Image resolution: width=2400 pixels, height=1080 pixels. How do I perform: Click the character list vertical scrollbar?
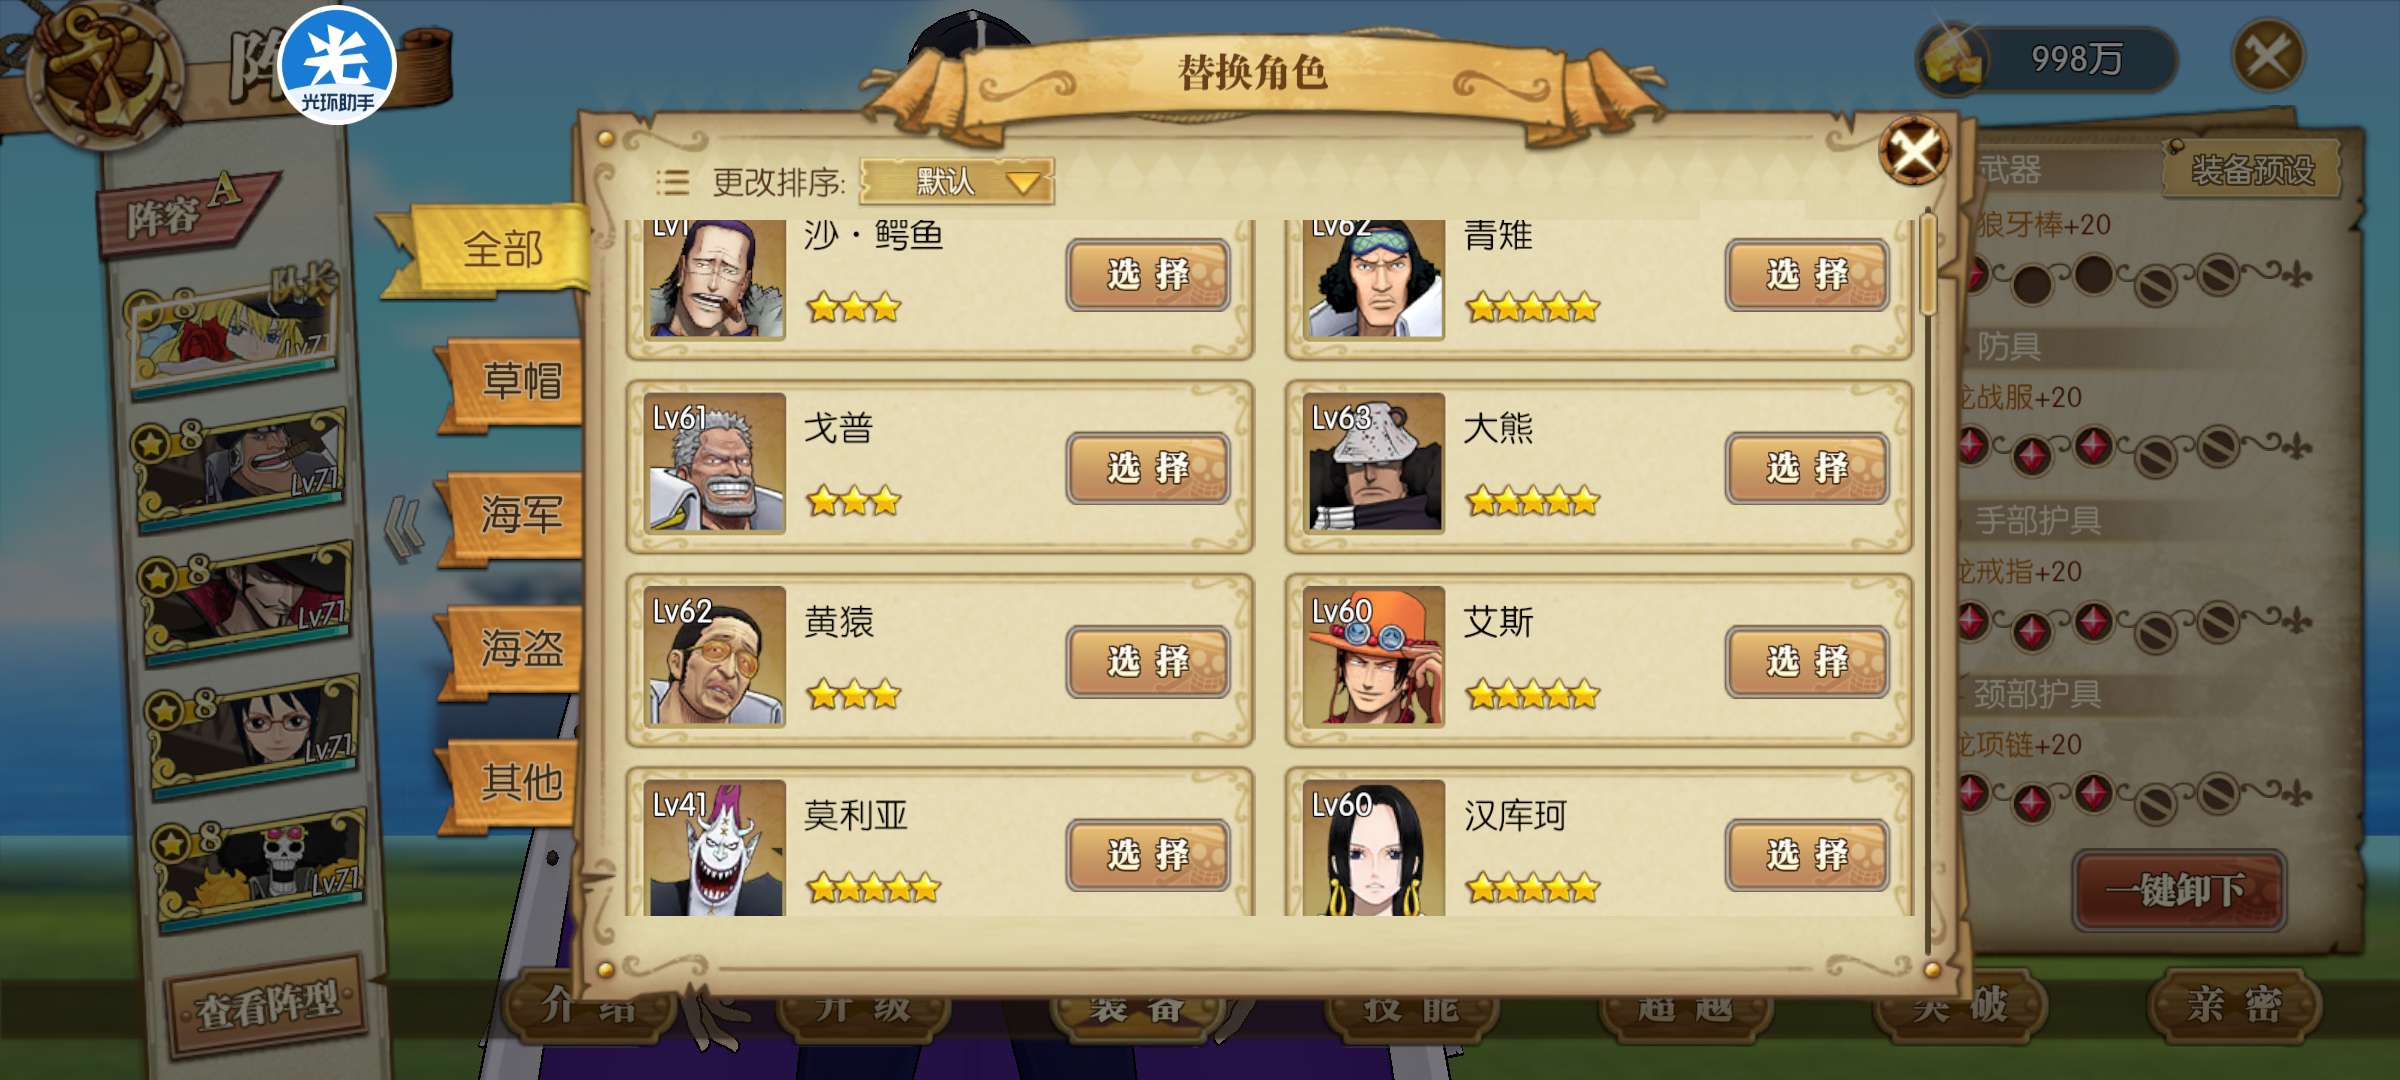pyautogui.click(x=1928, y=580)
